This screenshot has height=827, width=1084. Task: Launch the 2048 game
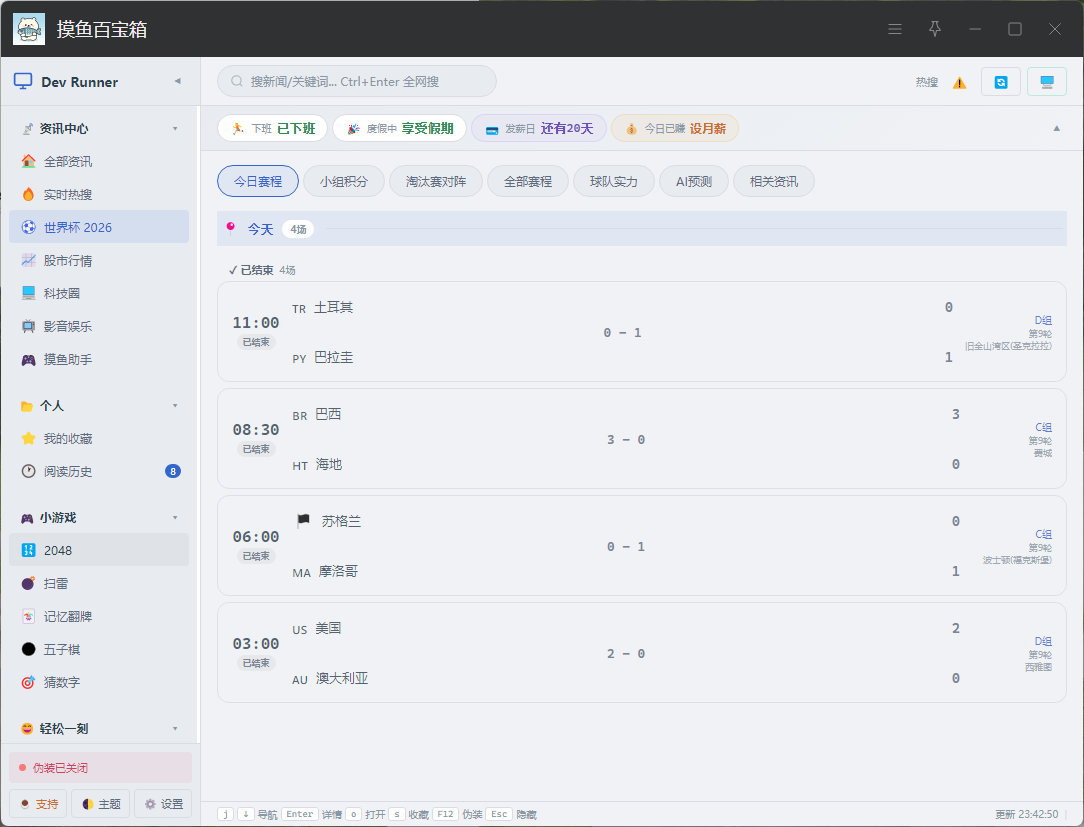pos(99,550)
